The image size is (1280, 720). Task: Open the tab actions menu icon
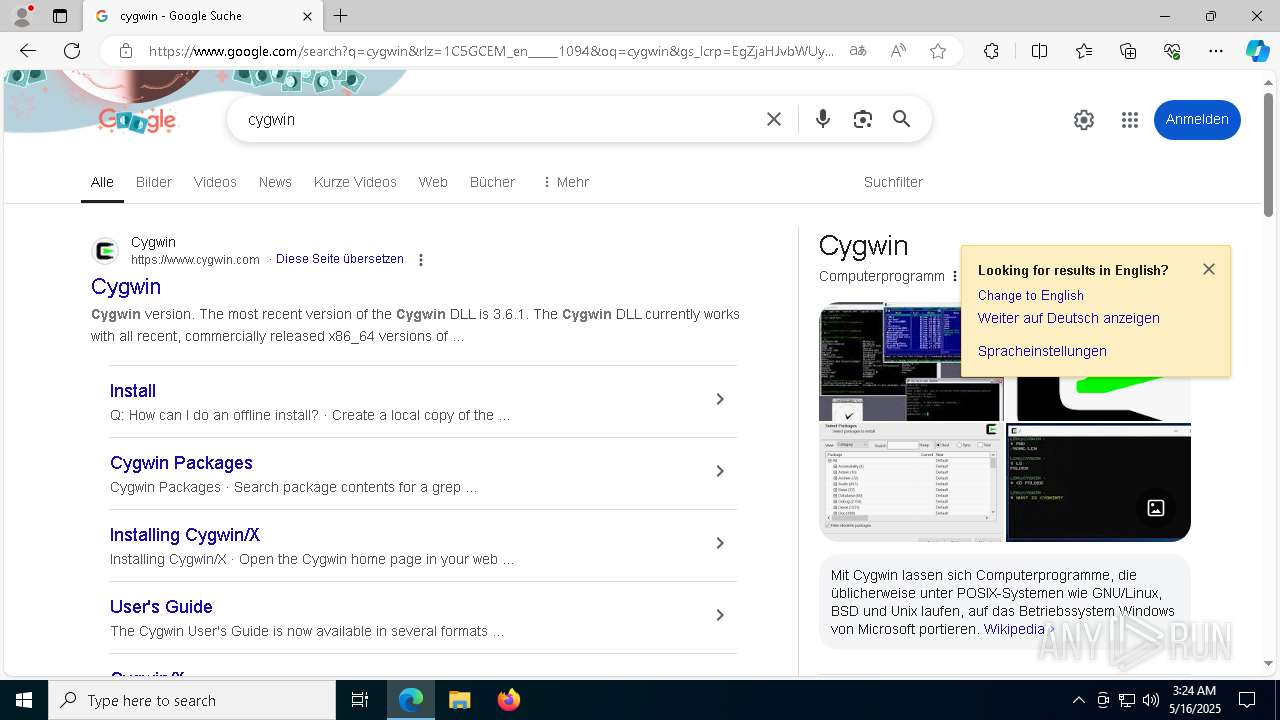coord(60,16)
